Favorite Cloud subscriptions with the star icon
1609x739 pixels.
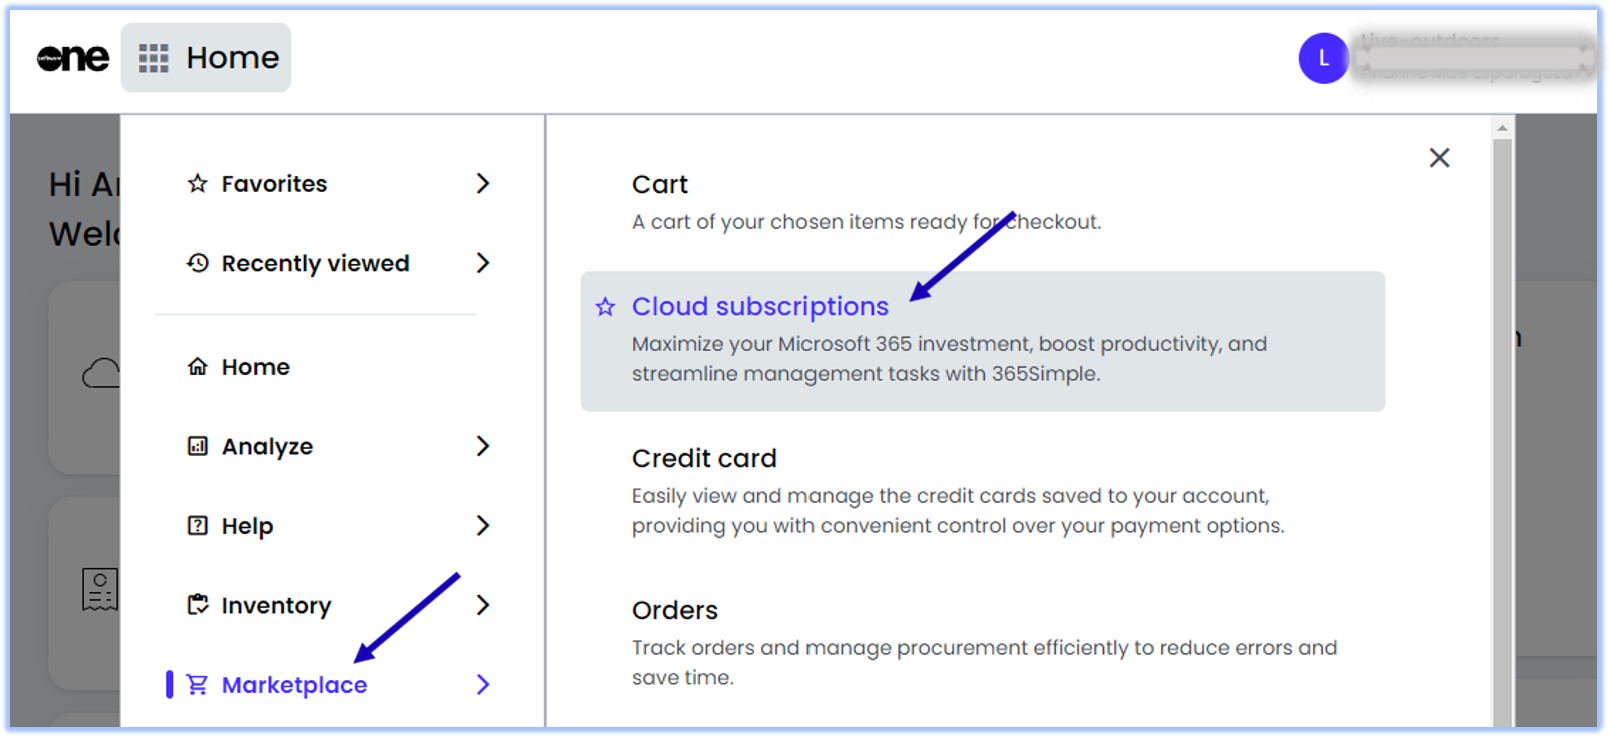click(x=605, y=307)
